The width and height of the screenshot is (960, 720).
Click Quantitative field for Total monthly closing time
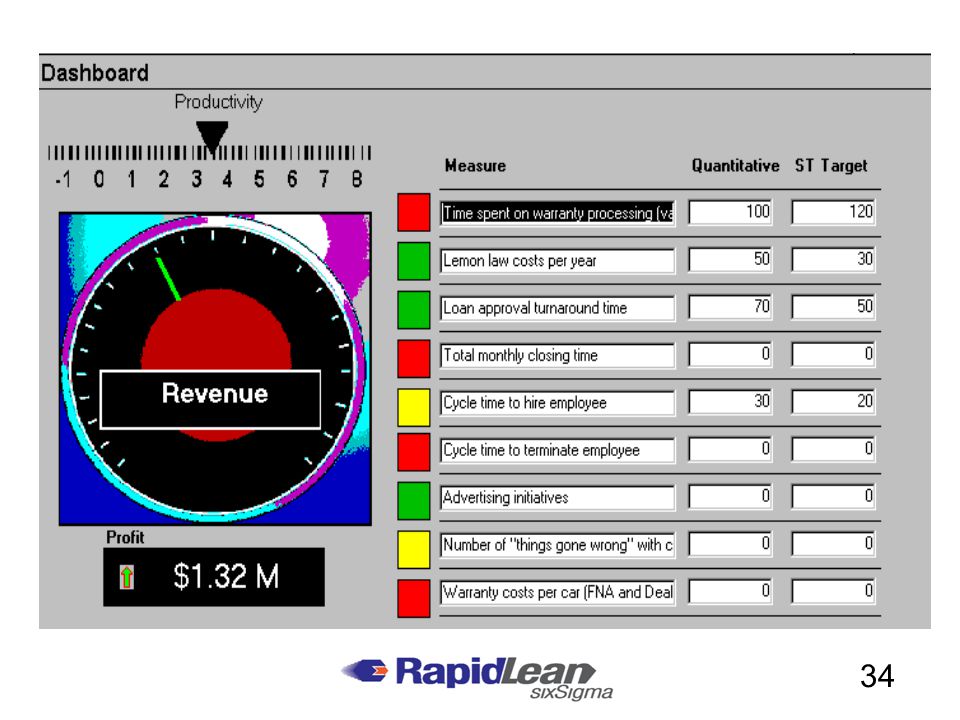pyautogui.click(x=730, y=354)
